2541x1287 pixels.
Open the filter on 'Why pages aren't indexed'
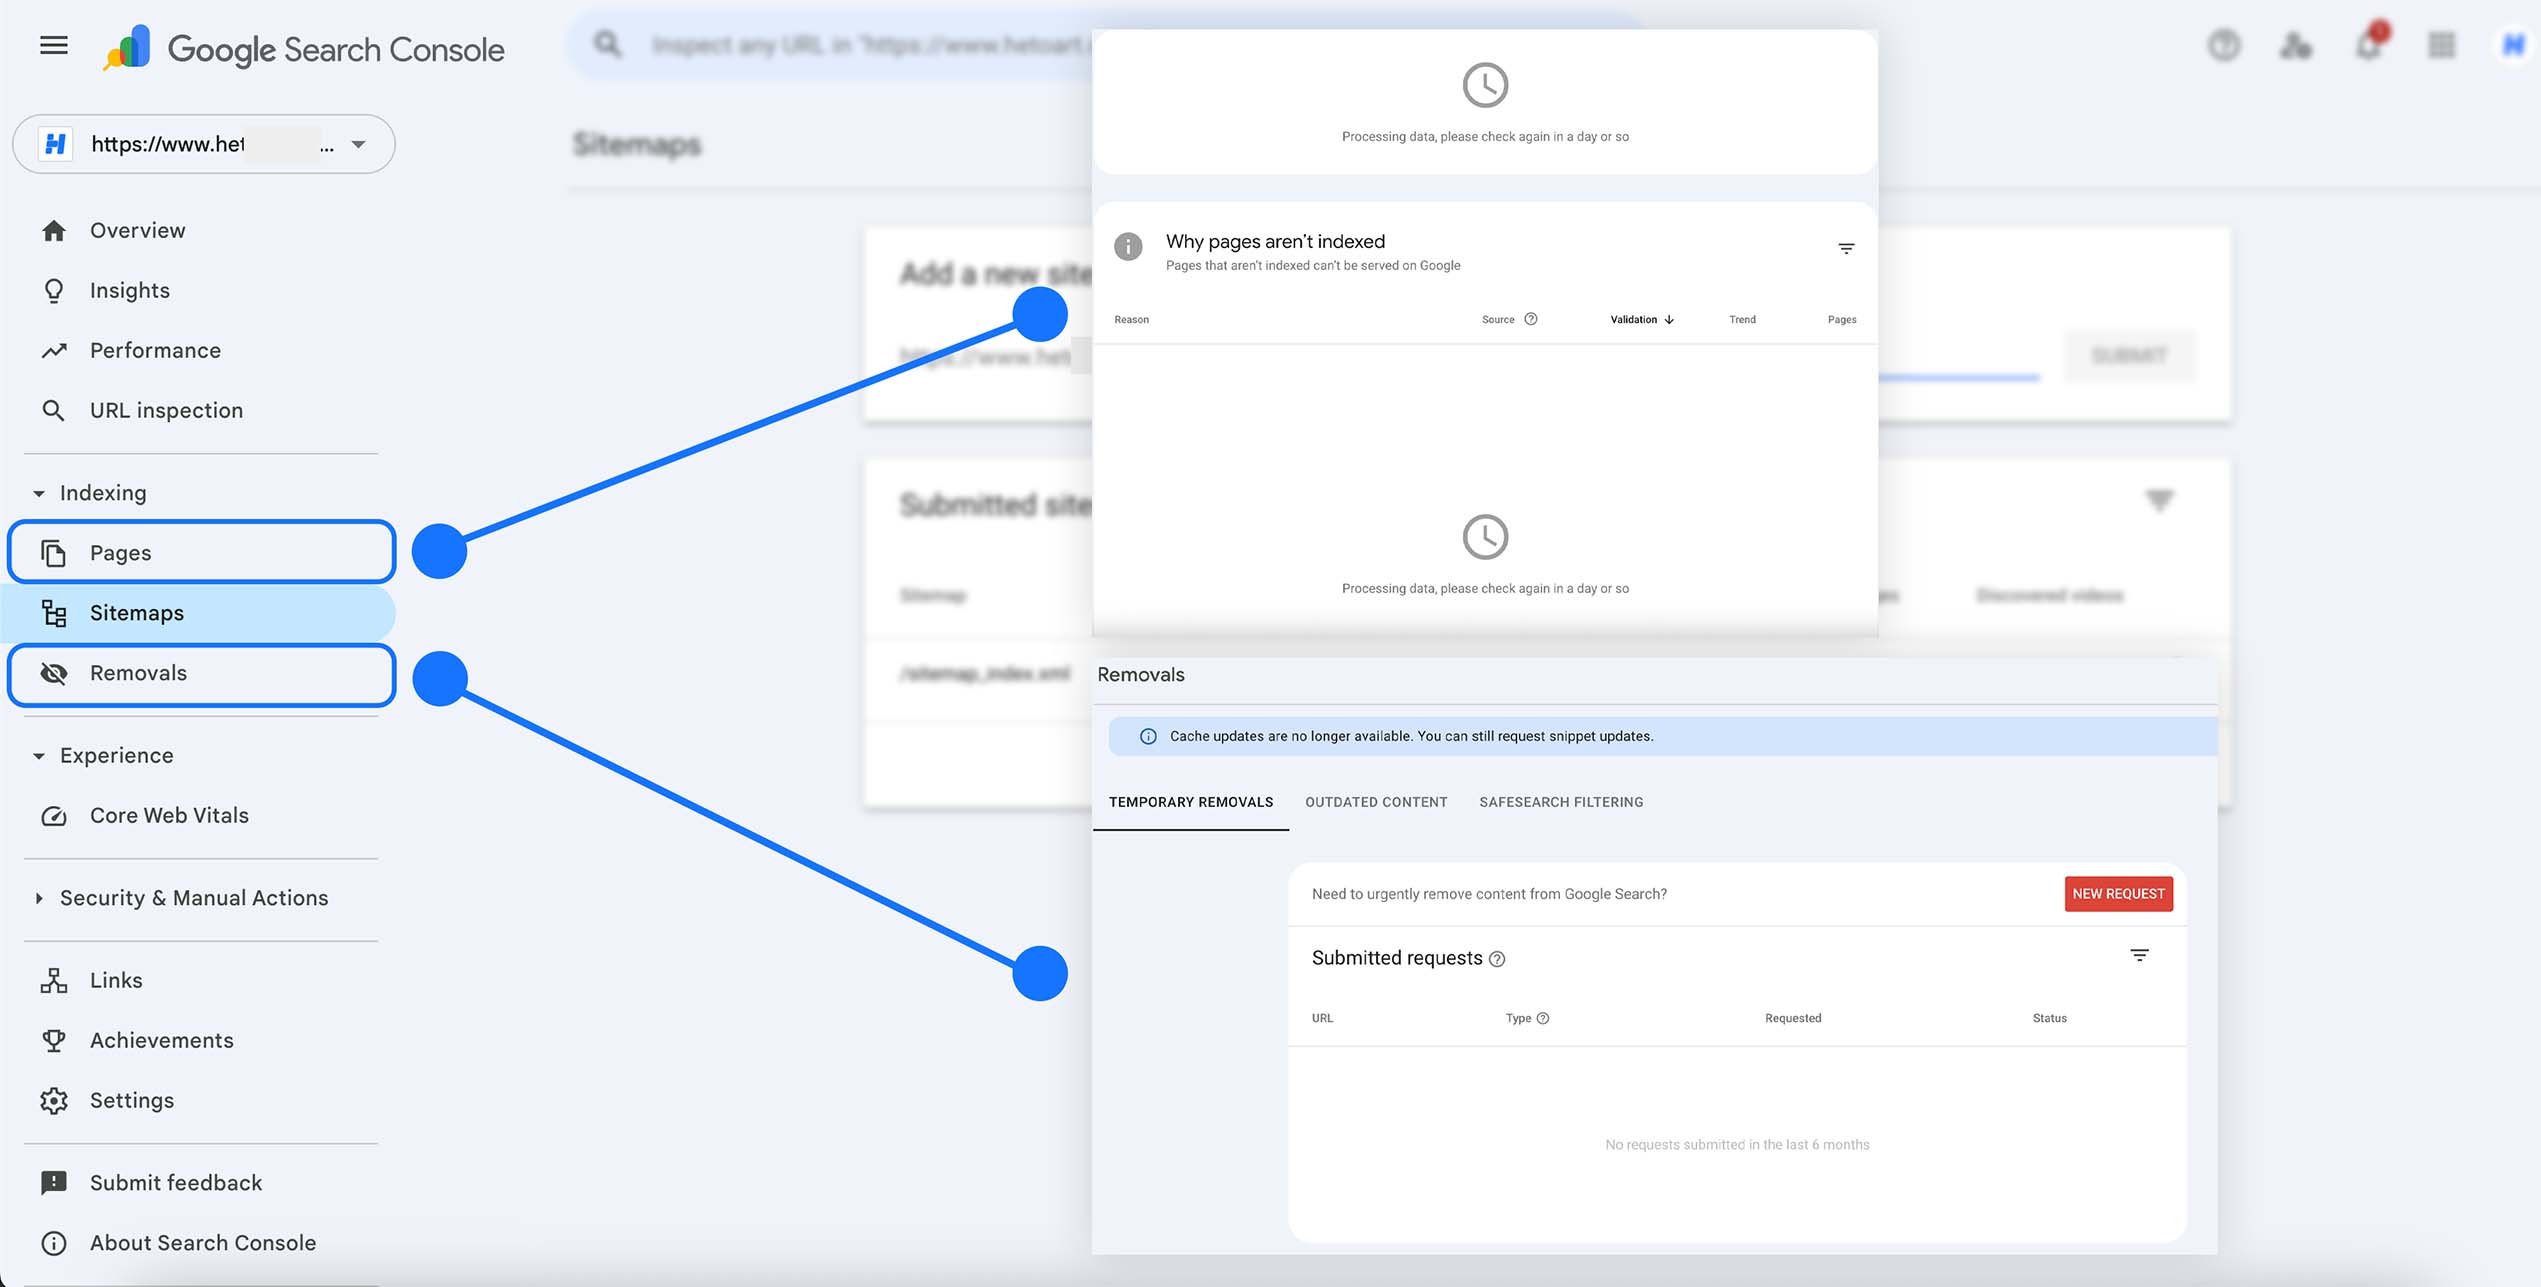pyautogui.click(x=1845, y=248)
